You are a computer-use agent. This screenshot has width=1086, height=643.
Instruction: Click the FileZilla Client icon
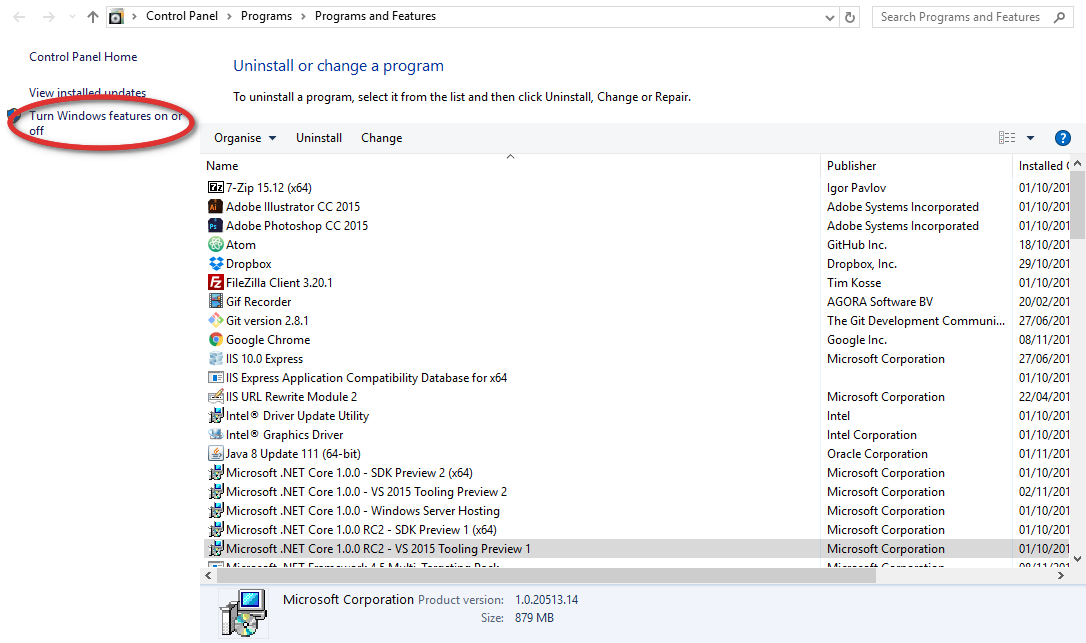pos(215,283)
